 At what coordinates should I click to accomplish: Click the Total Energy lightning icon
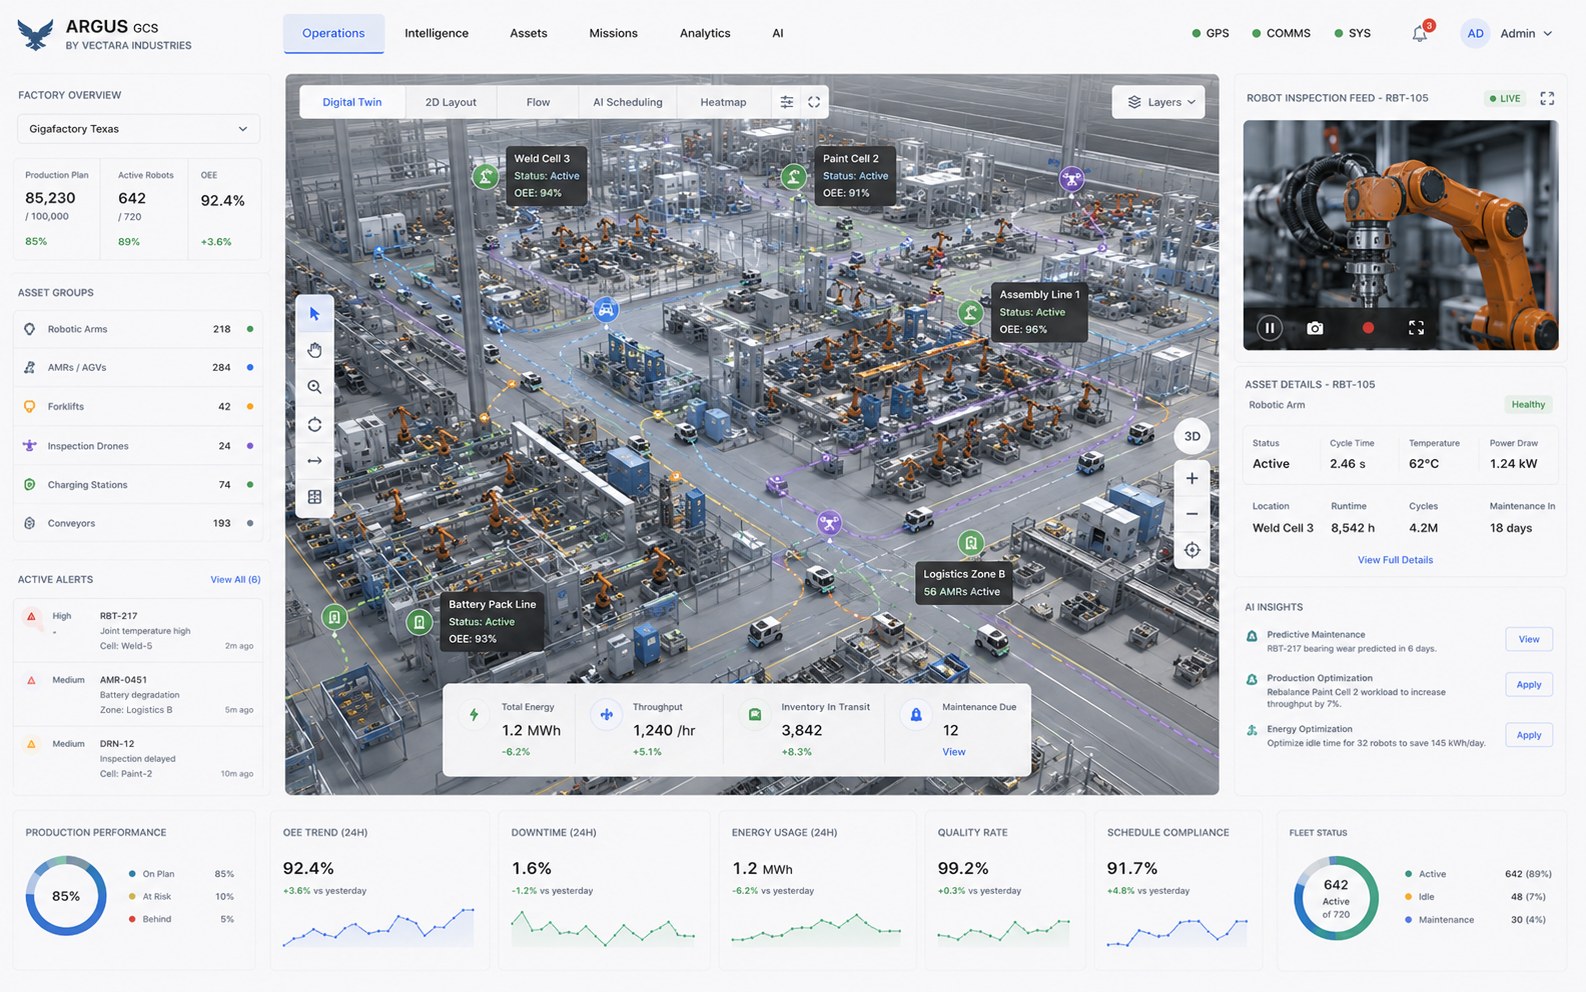point(474,714)
